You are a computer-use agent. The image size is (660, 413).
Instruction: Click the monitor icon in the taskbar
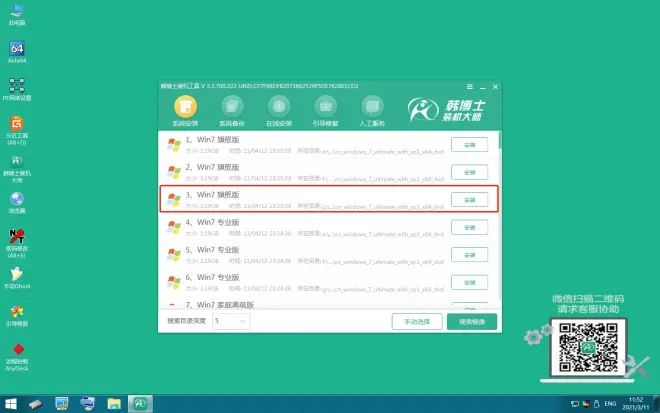[62, 404]
